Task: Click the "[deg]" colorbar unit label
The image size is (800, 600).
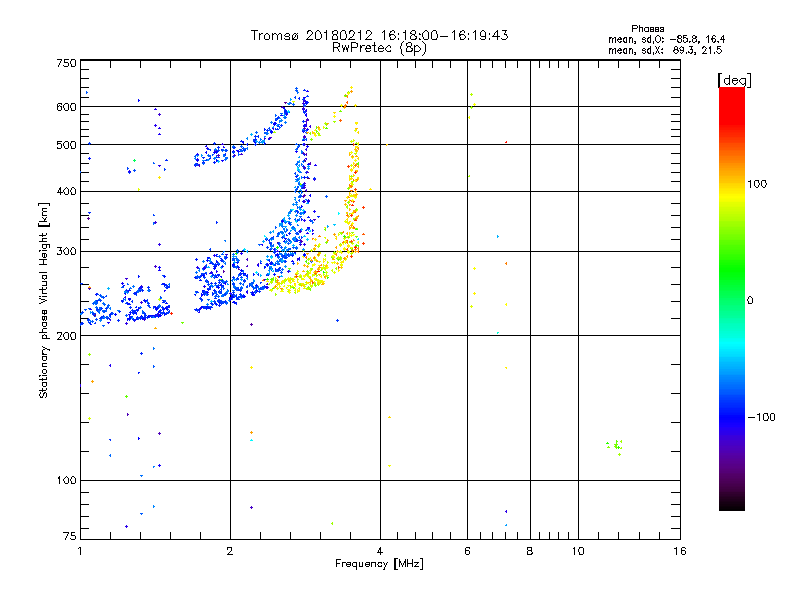Action: tap(734, 80)
